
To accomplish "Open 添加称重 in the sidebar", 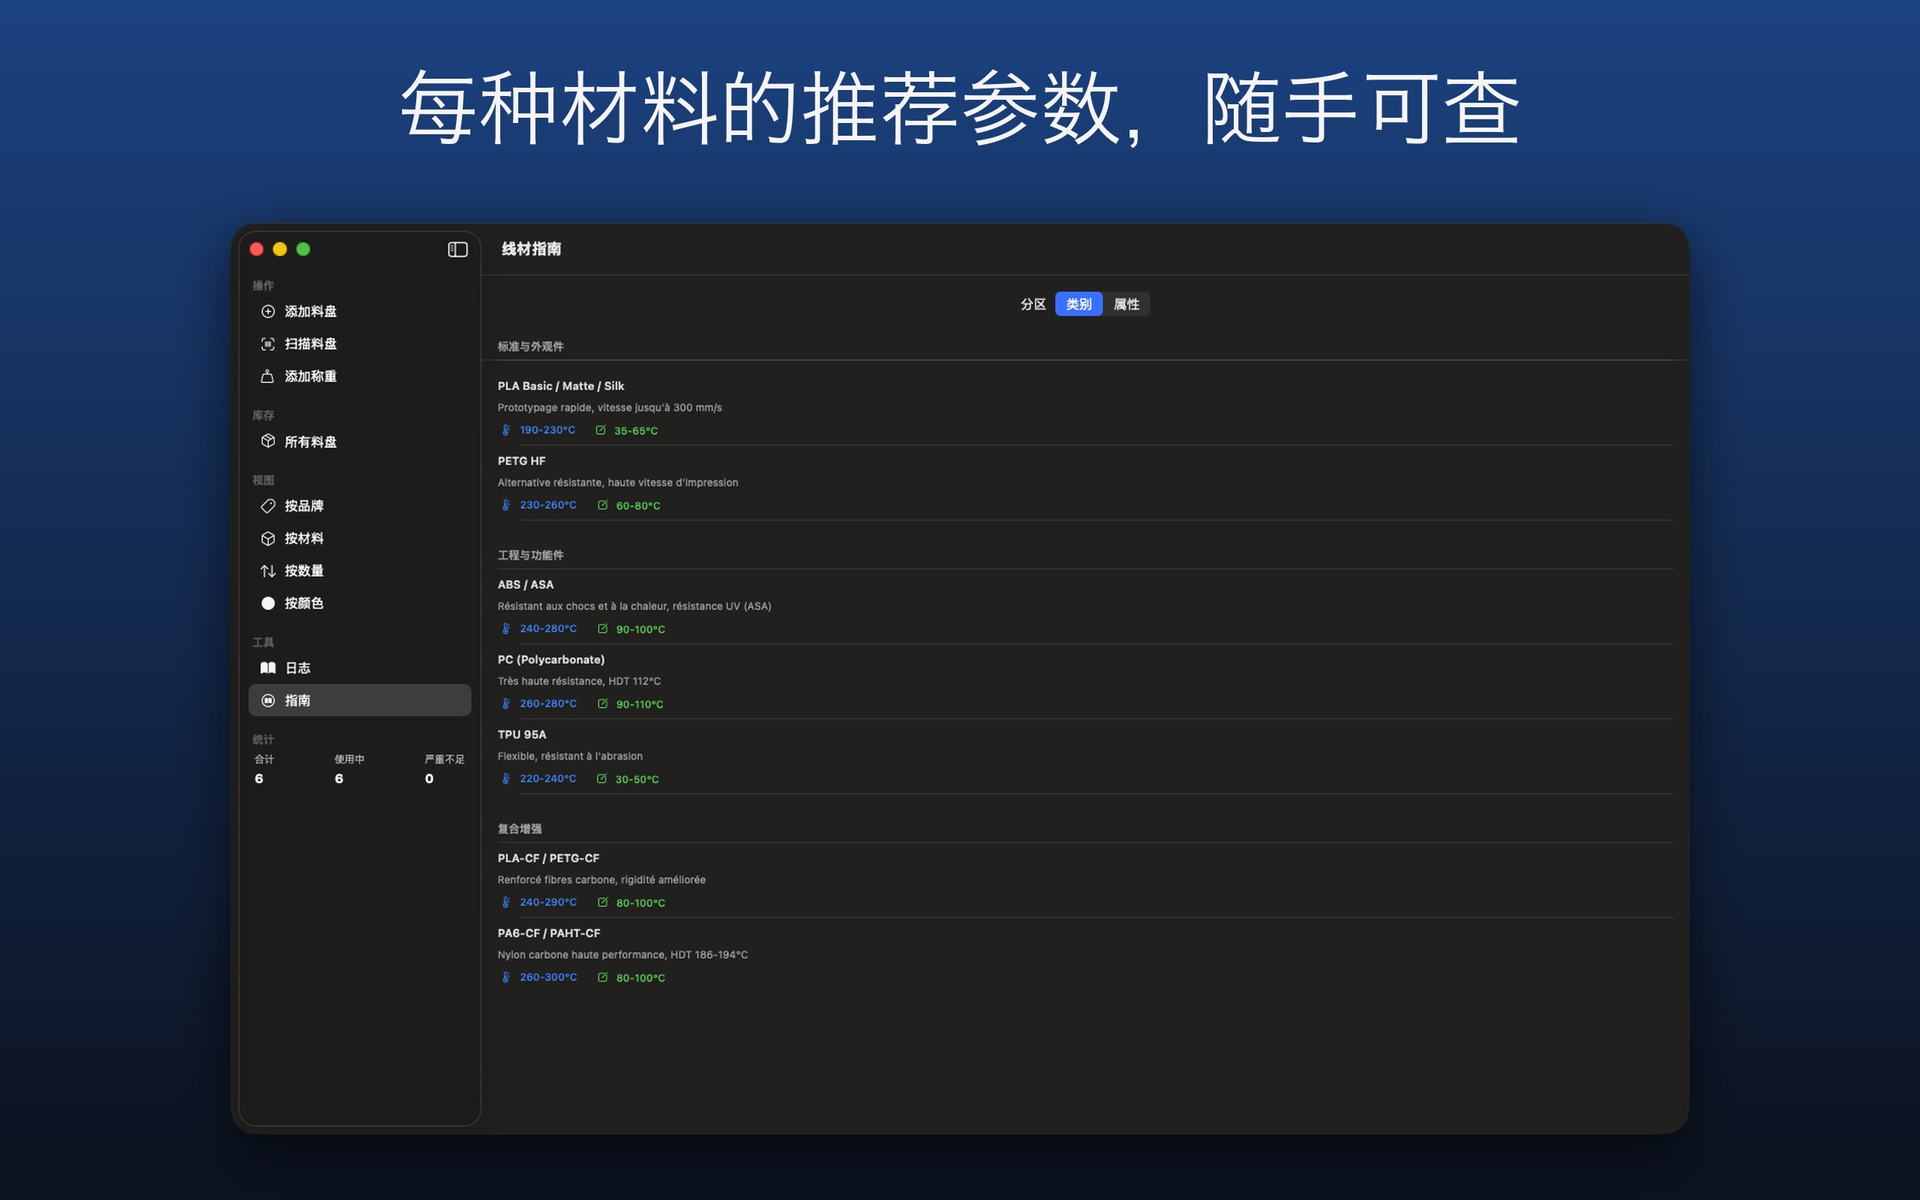I will coord(360,377).
